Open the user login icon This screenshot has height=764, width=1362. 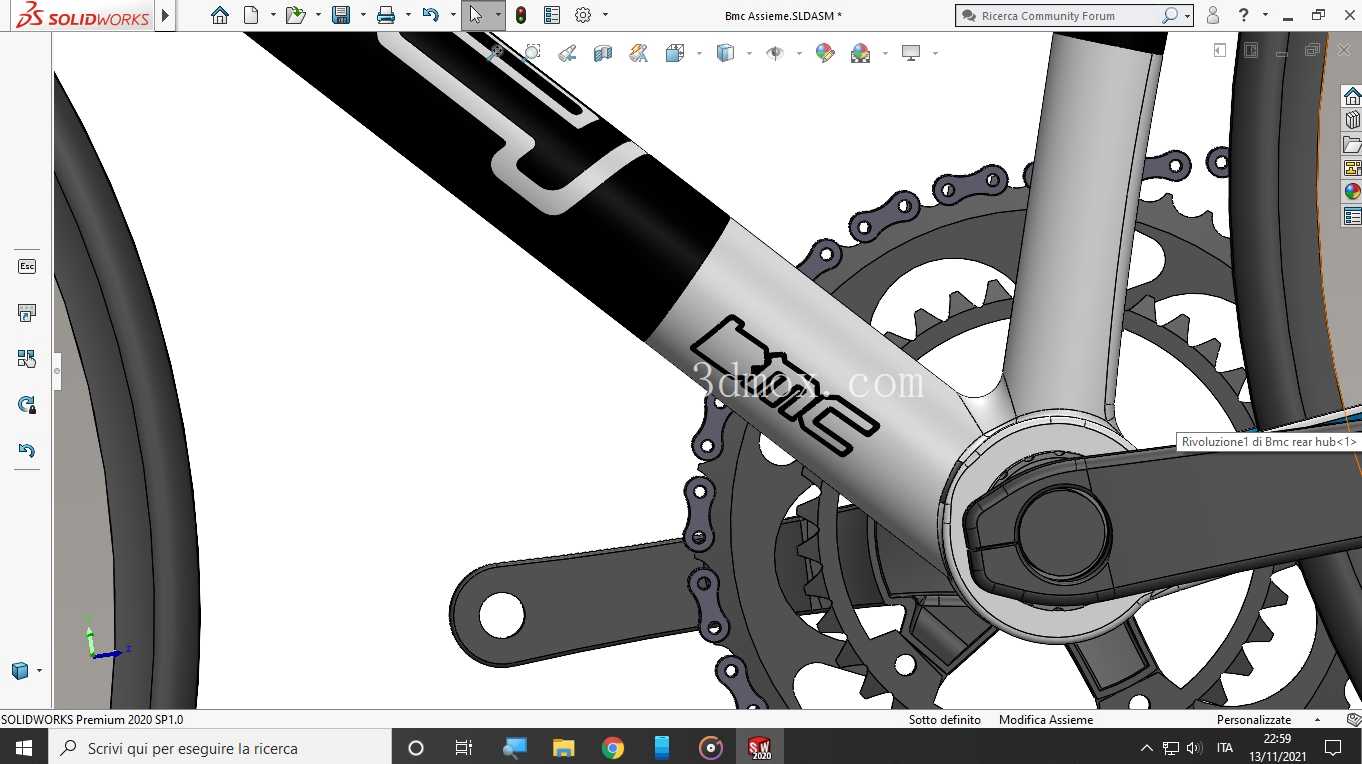coord(1213,15)
